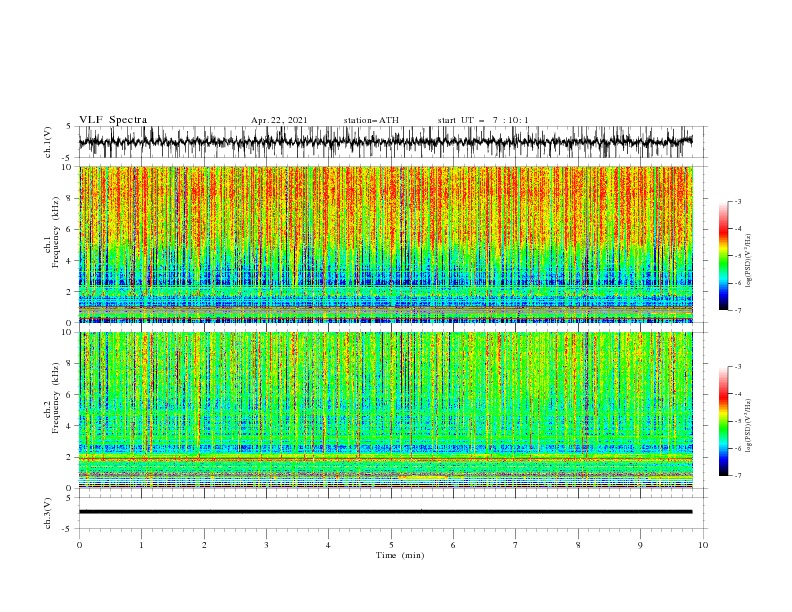Click the ch.2 "Frequency (kHz)" axis label
The image size is (792, 612).
coord(55,398)
